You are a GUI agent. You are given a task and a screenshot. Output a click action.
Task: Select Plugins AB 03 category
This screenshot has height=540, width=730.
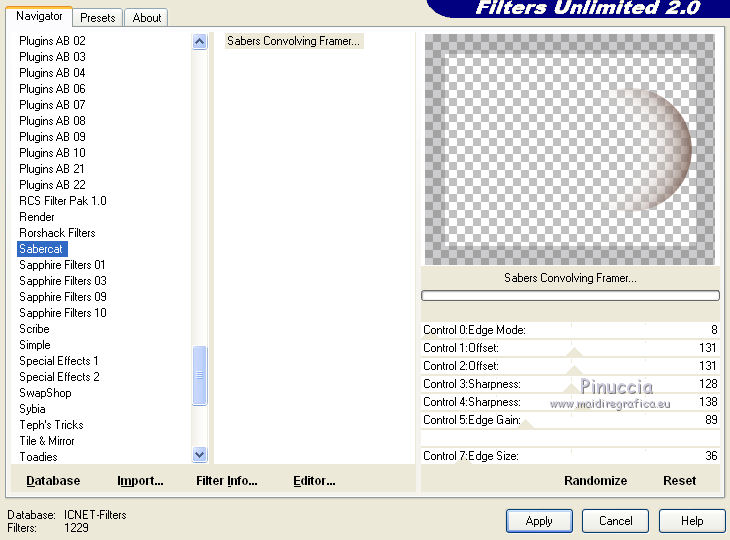pos(52,57)
